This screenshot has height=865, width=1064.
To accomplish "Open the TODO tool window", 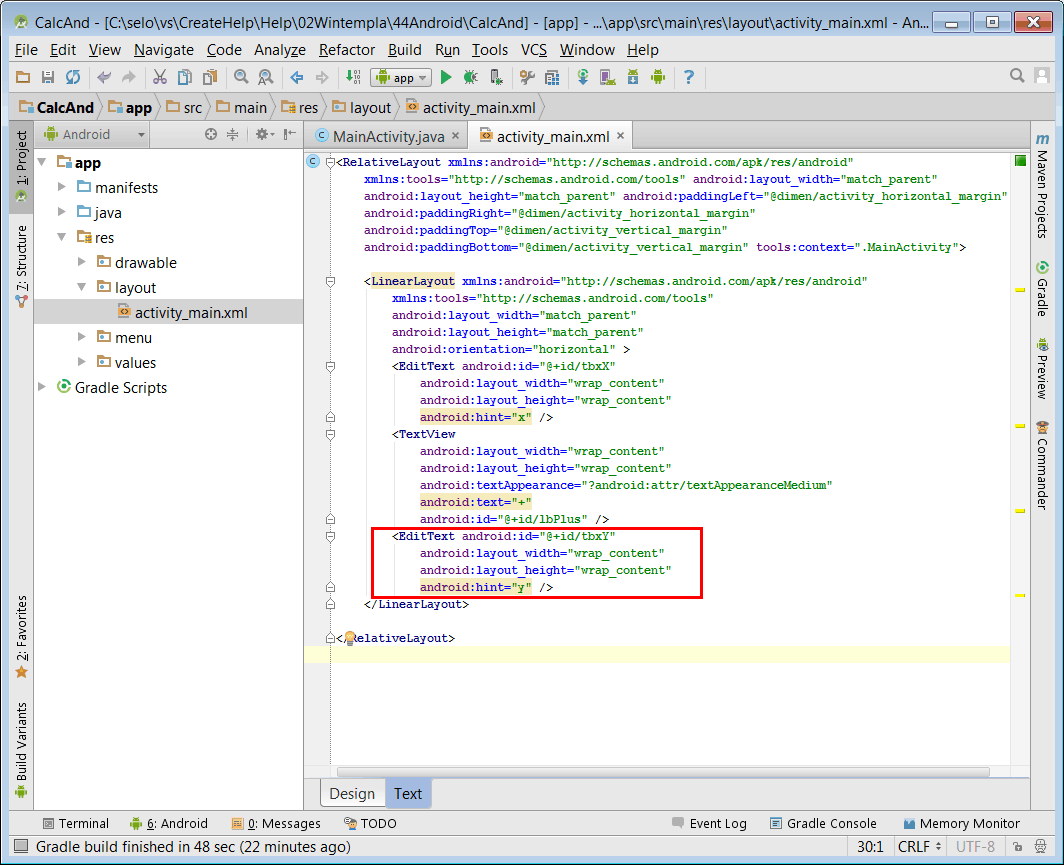I will click(x=370, y=824).
